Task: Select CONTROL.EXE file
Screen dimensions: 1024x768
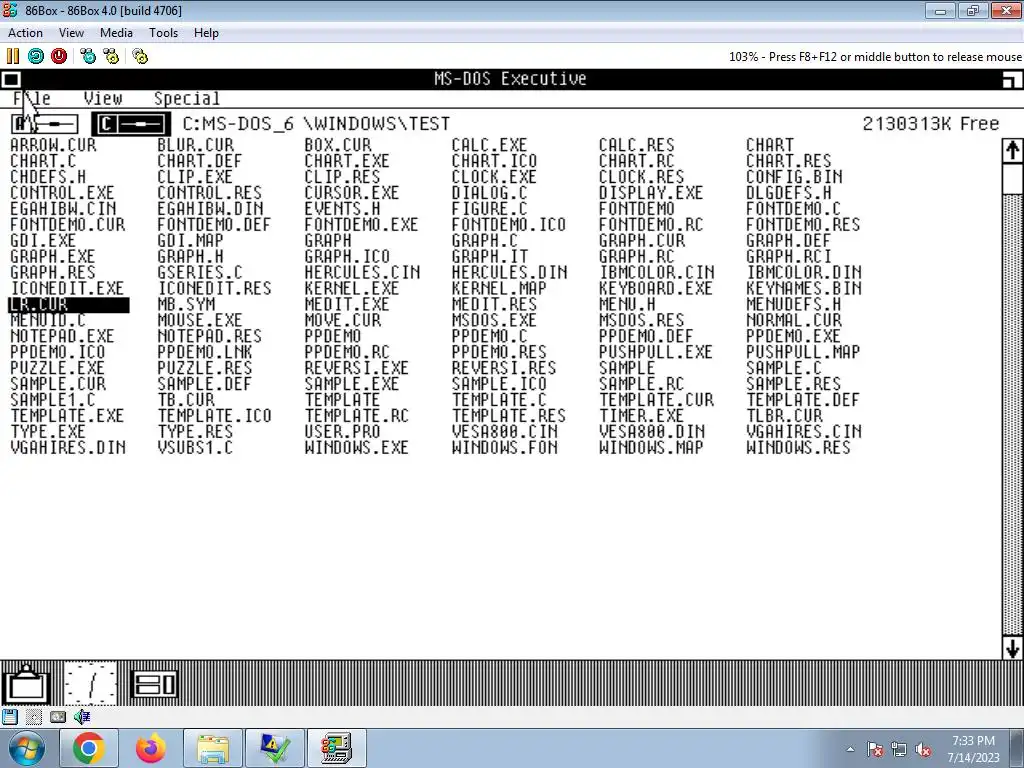Action: (62, 193)
